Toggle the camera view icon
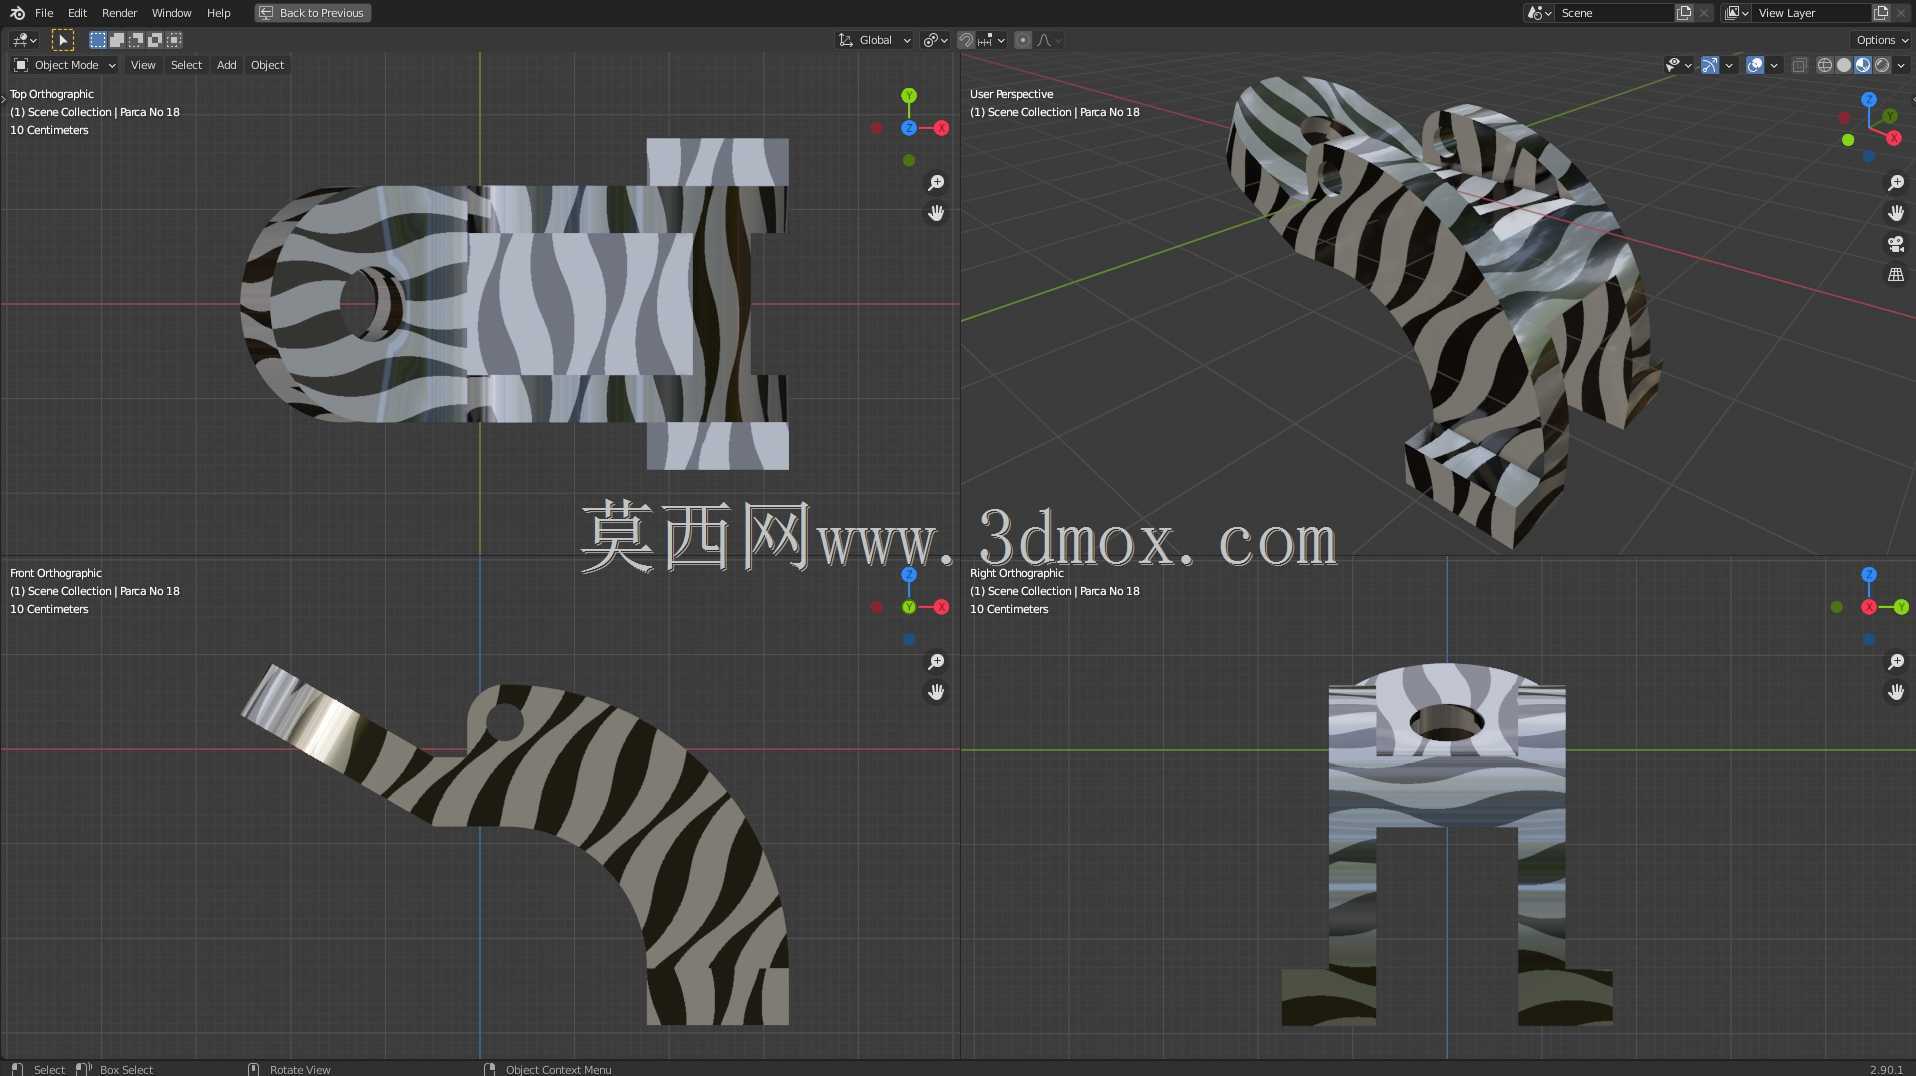The height and width of the screenshot is (1076, 1916). click(1896, 244)
